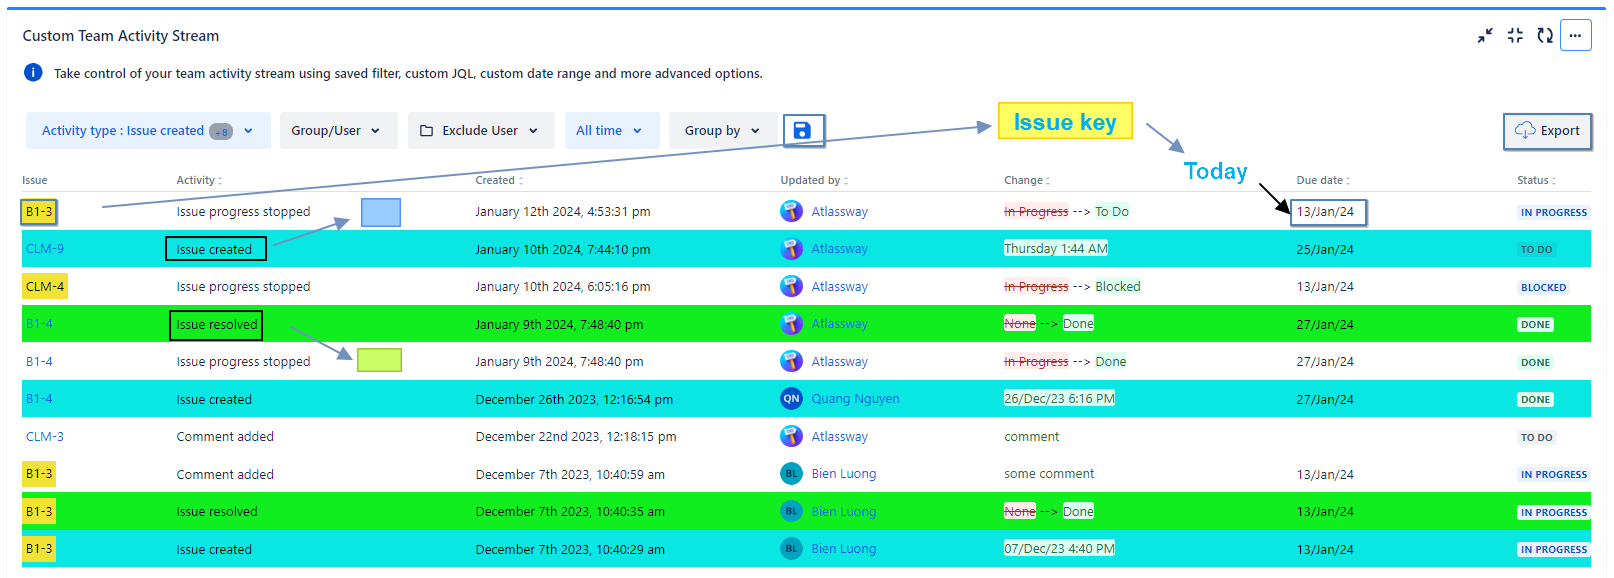Click Quang Nguyen's QN avatar icon
This screenshot has height=578, width=1614.
[x=791, y=399]
